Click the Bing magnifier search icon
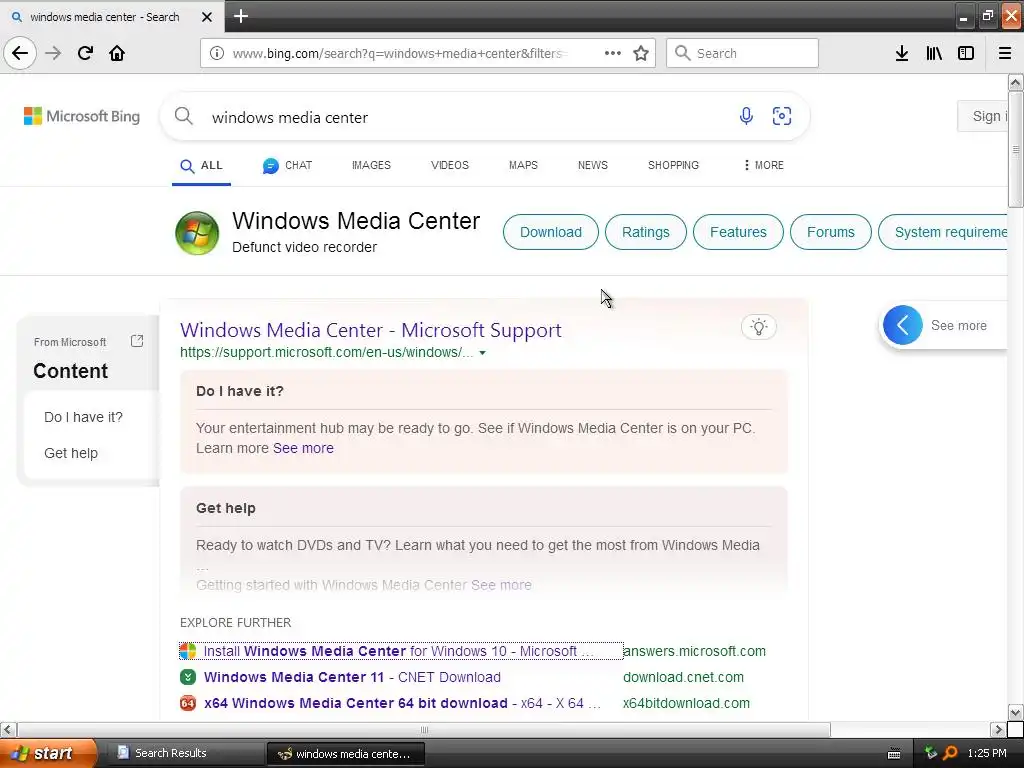Image resolution: width=1024 pixels, height=768 pixels. [x=184, y=116]
